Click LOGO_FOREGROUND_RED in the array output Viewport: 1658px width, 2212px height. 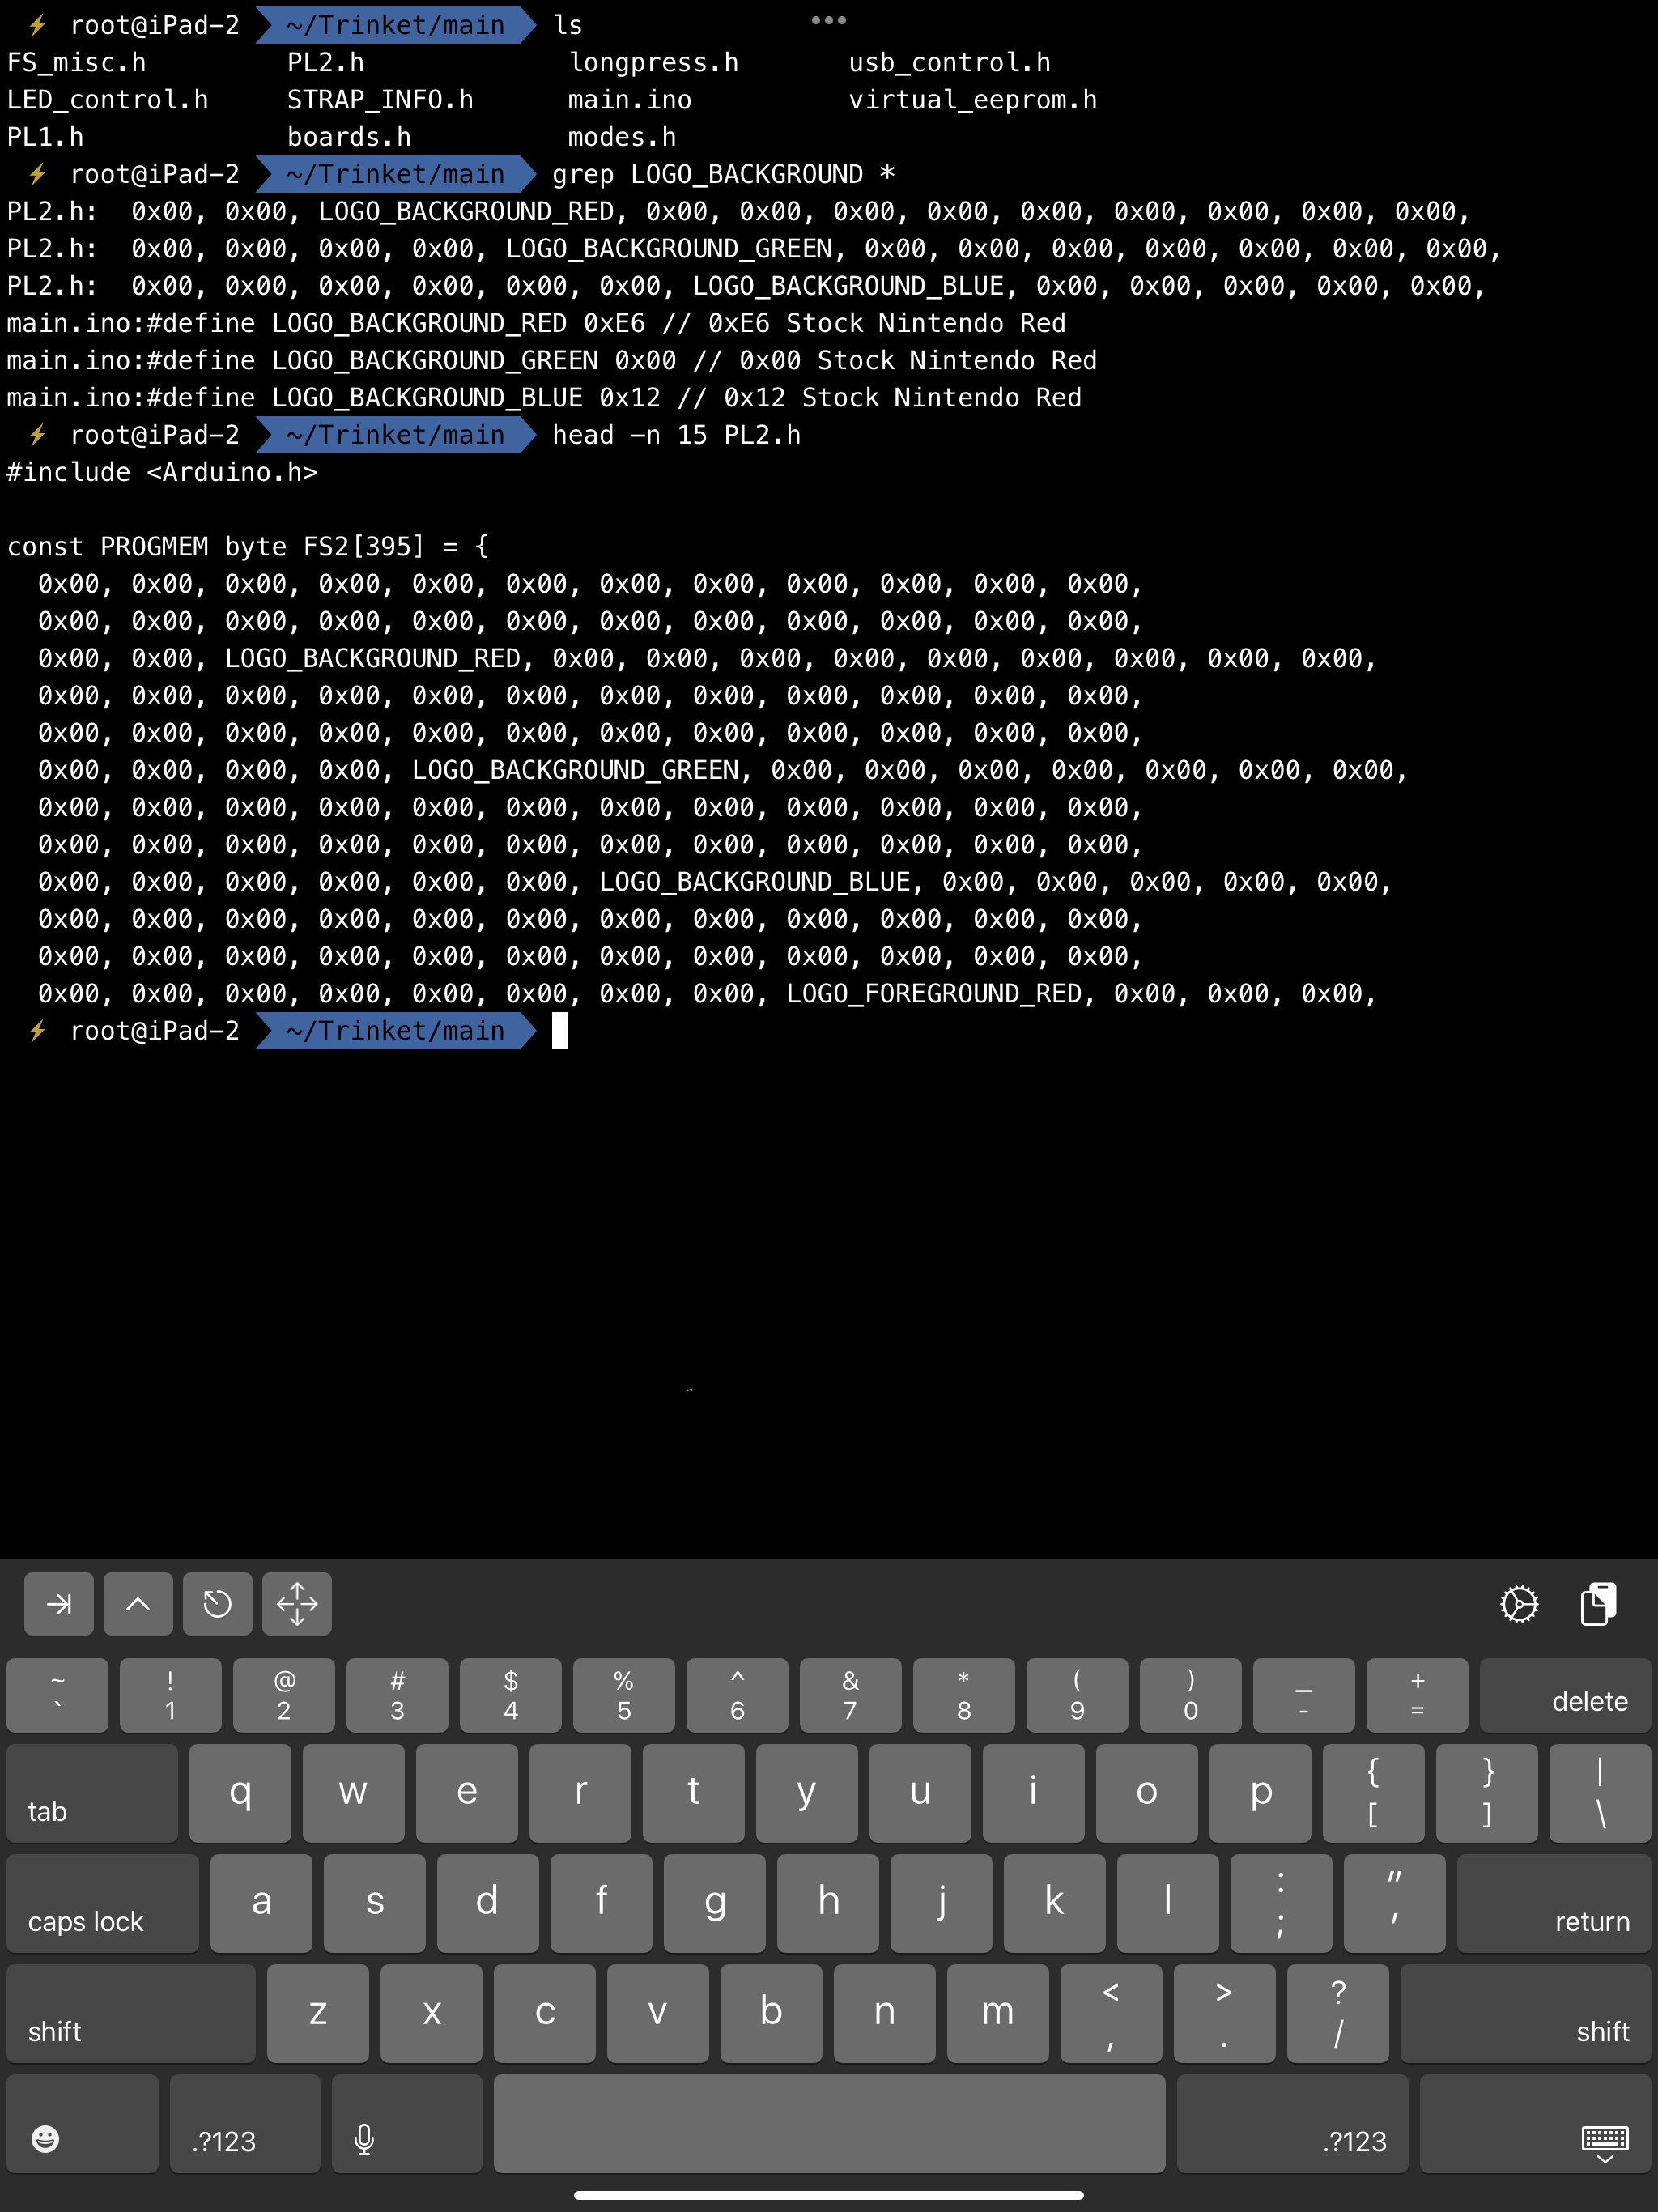[x=934, y=994]
